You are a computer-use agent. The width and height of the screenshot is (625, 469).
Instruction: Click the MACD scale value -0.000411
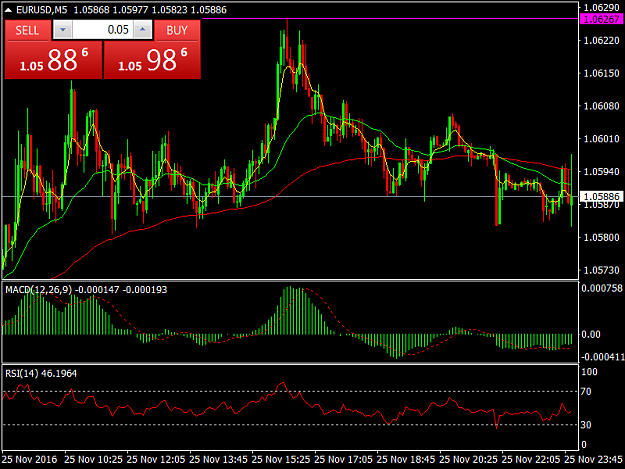[x=603, y=357]
